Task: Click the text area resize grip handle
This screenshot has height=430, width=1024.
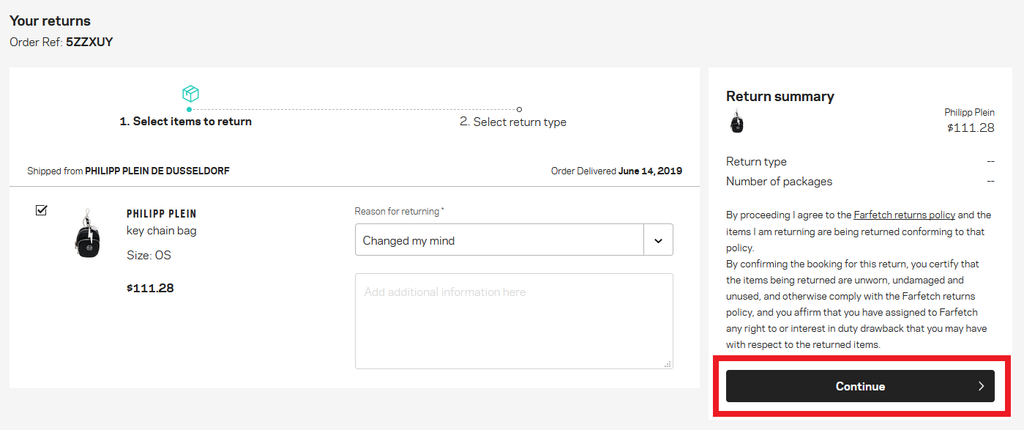Action: point(667,364)
